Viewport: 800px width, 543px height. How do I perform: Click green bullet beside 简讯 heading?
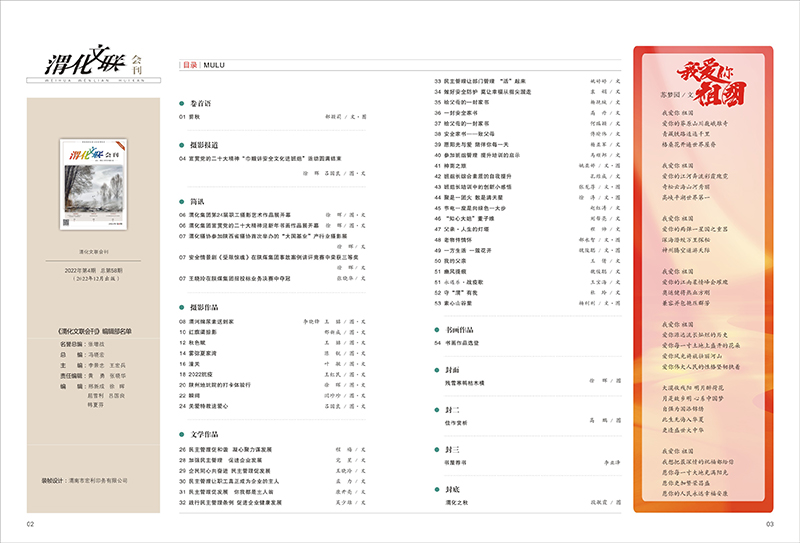click(x=182, y=200)
